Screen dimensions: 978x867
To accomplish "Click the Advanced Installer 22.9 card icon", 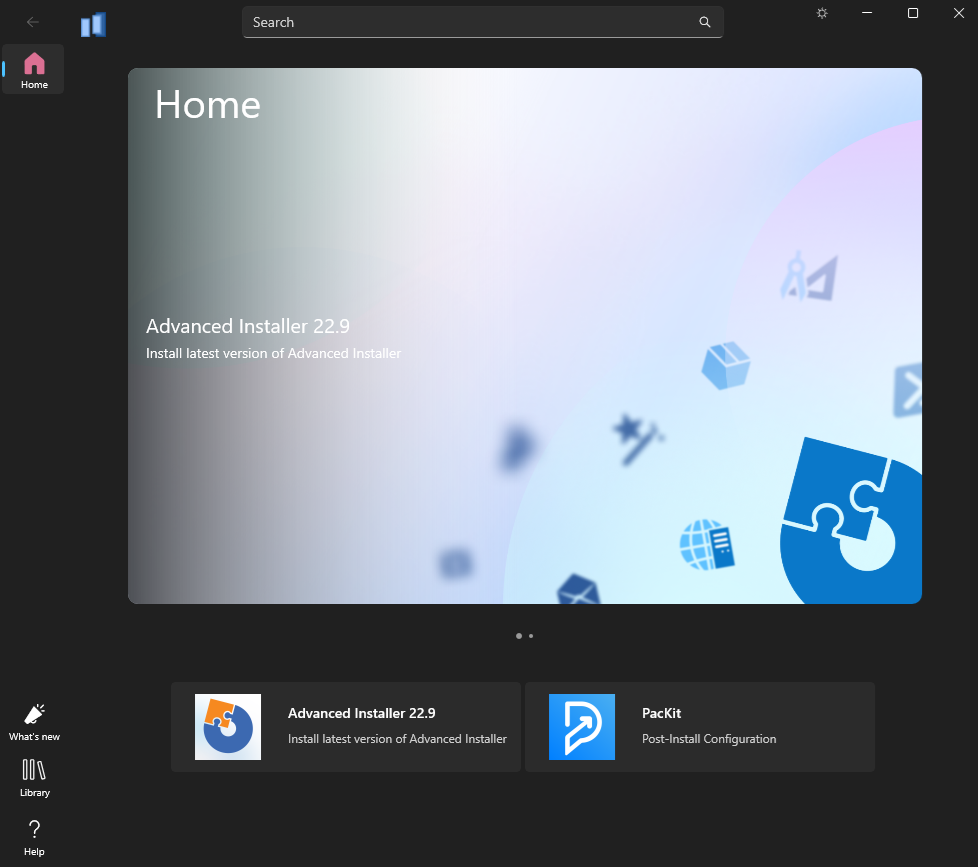I will (228, 727).
